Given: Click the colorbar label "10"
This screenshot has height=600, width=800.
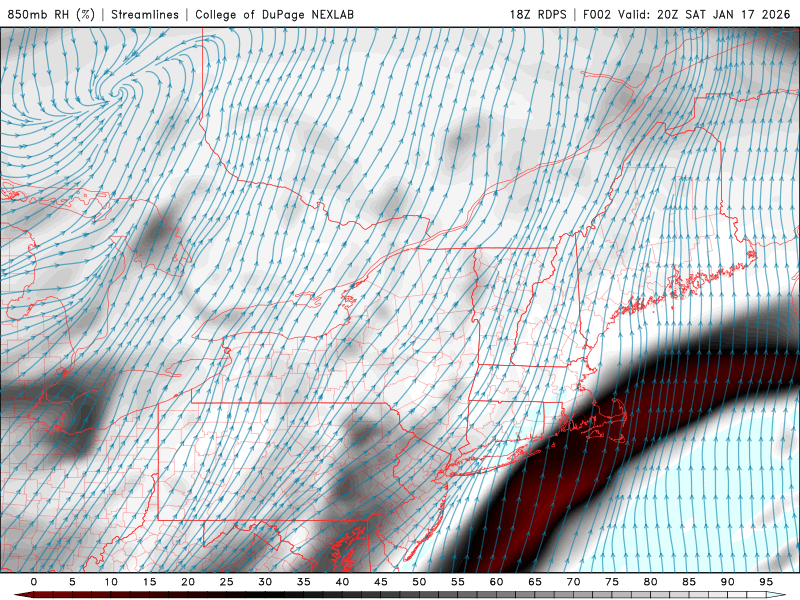Looking at the screenshot, I should [x=111, y=582].
